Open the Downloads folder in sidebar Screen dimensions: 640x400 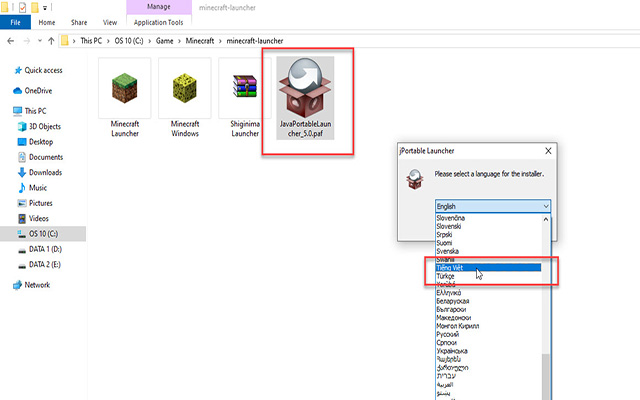pos(46,172)
